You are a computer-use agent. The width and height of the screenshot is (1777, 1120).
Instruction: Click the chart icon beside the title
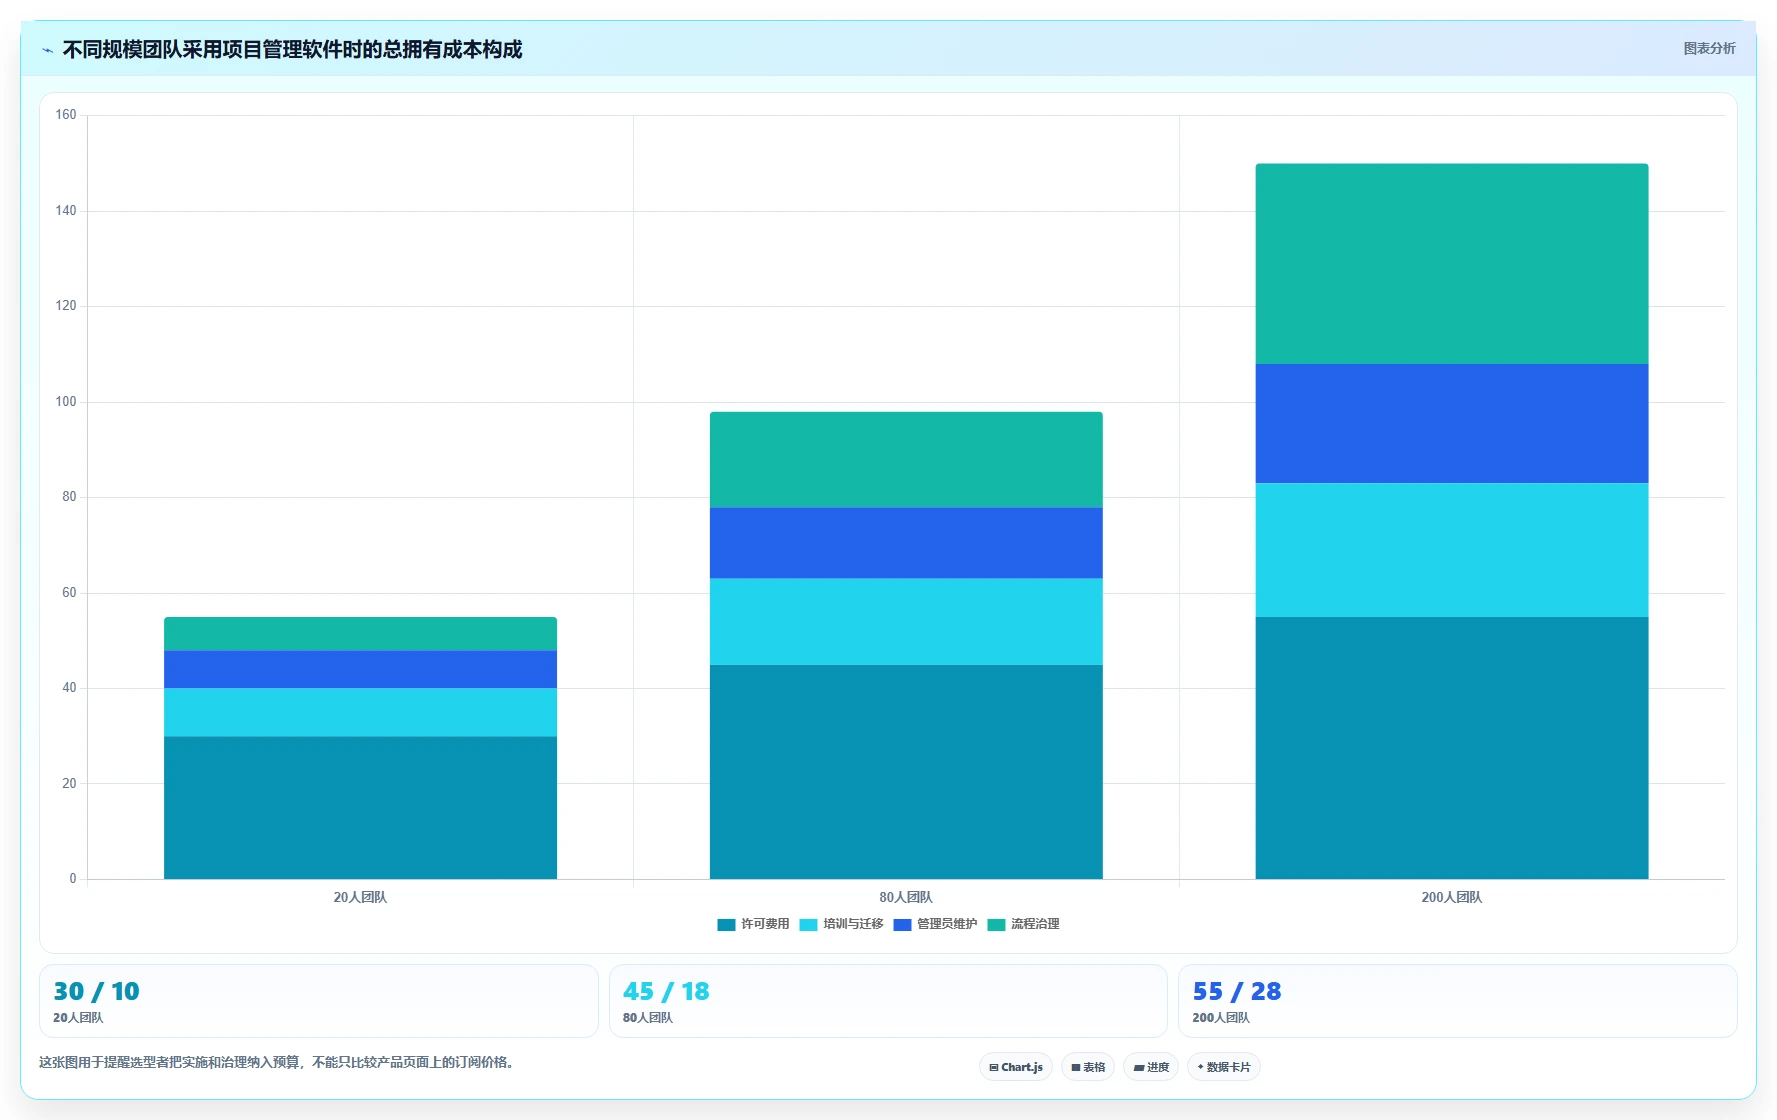pos(47,50)
